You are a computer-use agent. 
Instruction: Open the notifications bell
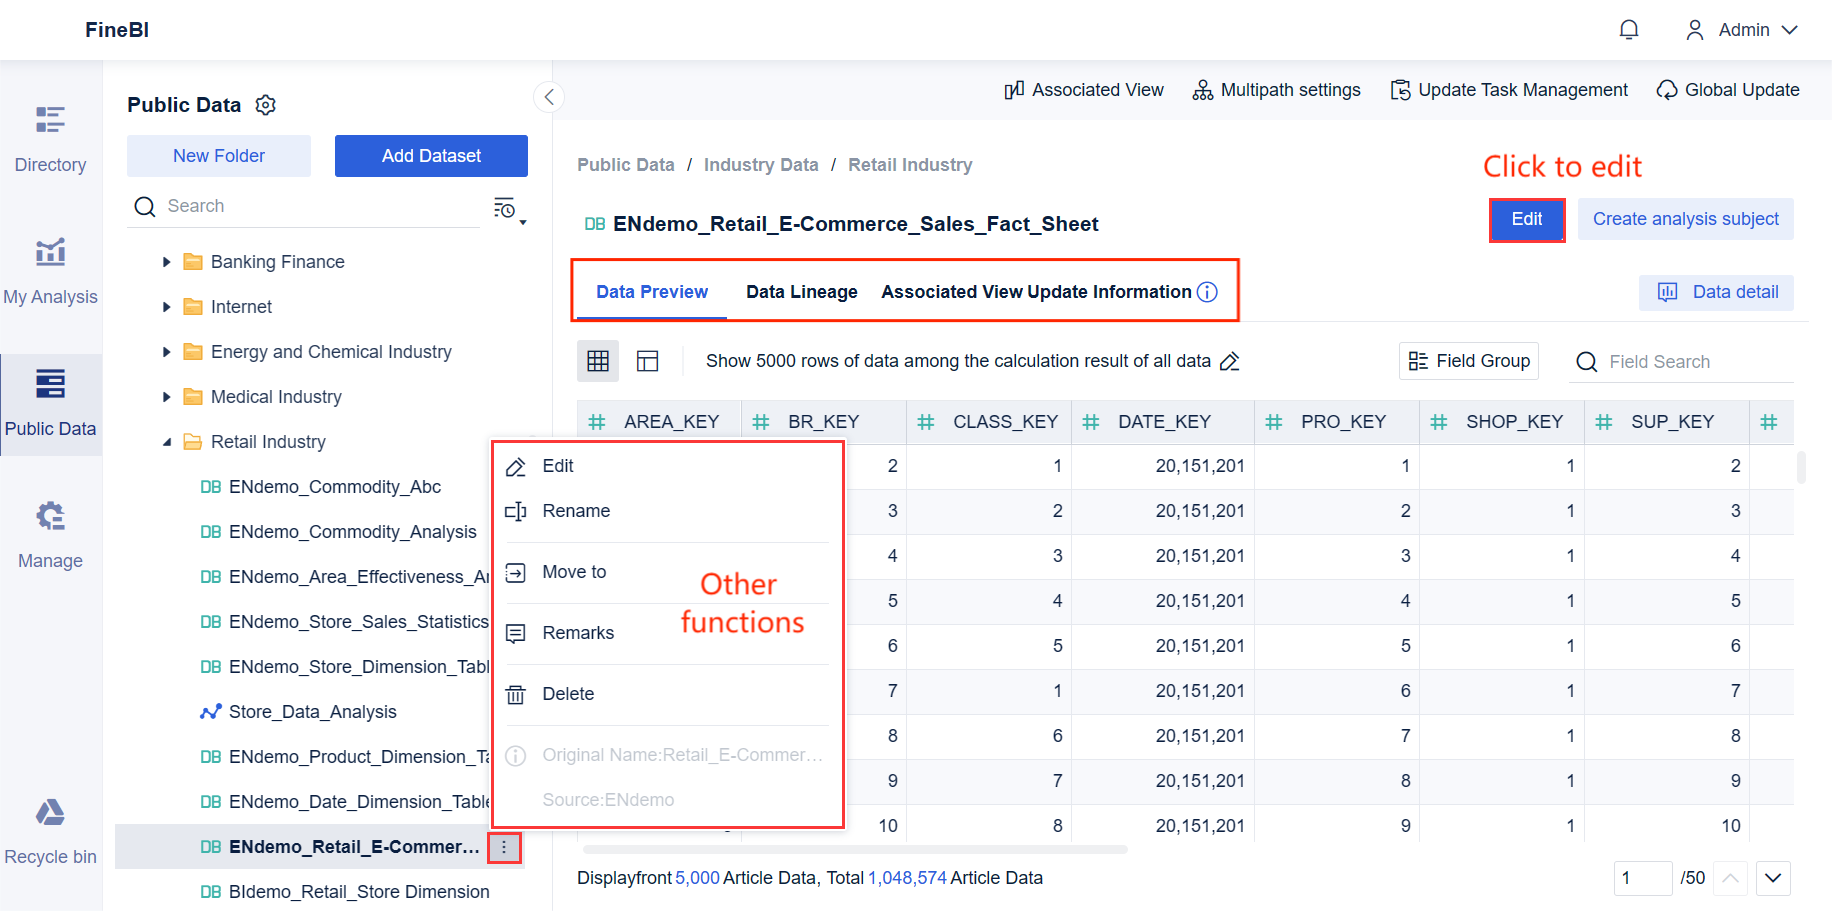click(1628, 30)
